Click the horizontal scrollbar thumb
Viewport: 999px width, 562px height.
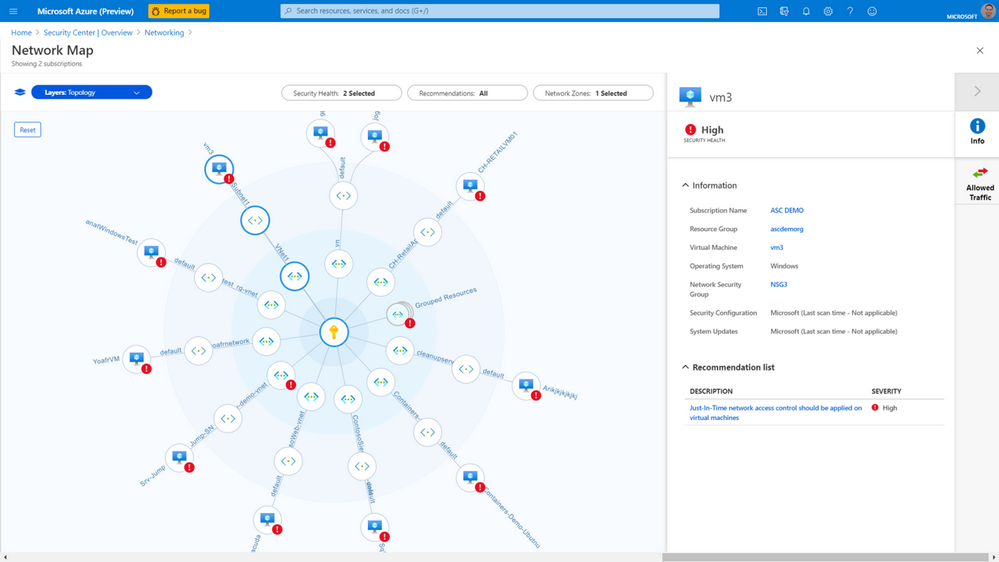pos(824,557)
